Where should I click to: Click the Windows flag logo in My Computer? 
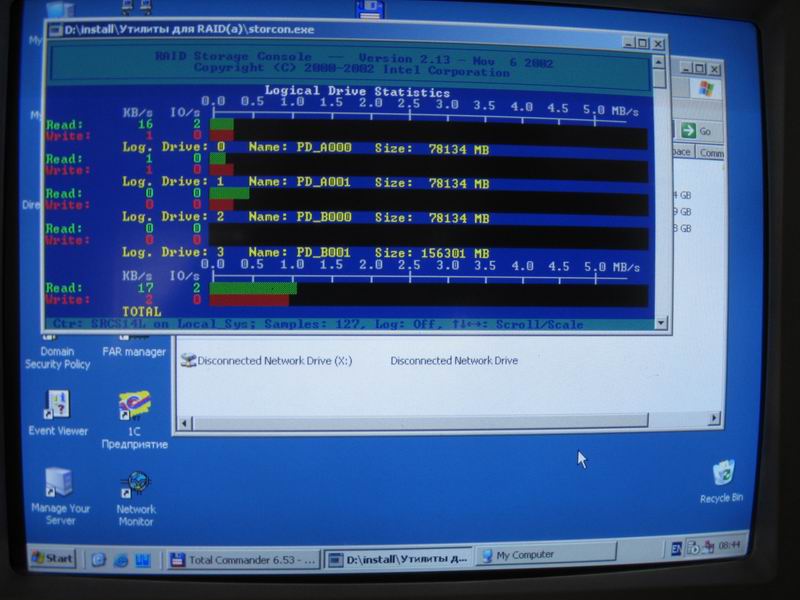[706, 89]
